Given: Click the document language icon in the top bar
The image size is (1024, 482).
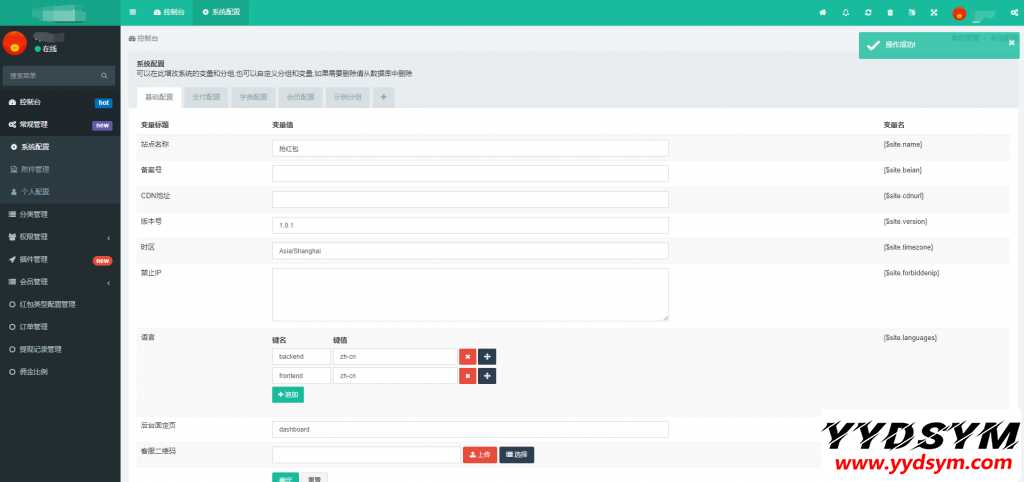Looking at the screenshot, I should (912, 12).
